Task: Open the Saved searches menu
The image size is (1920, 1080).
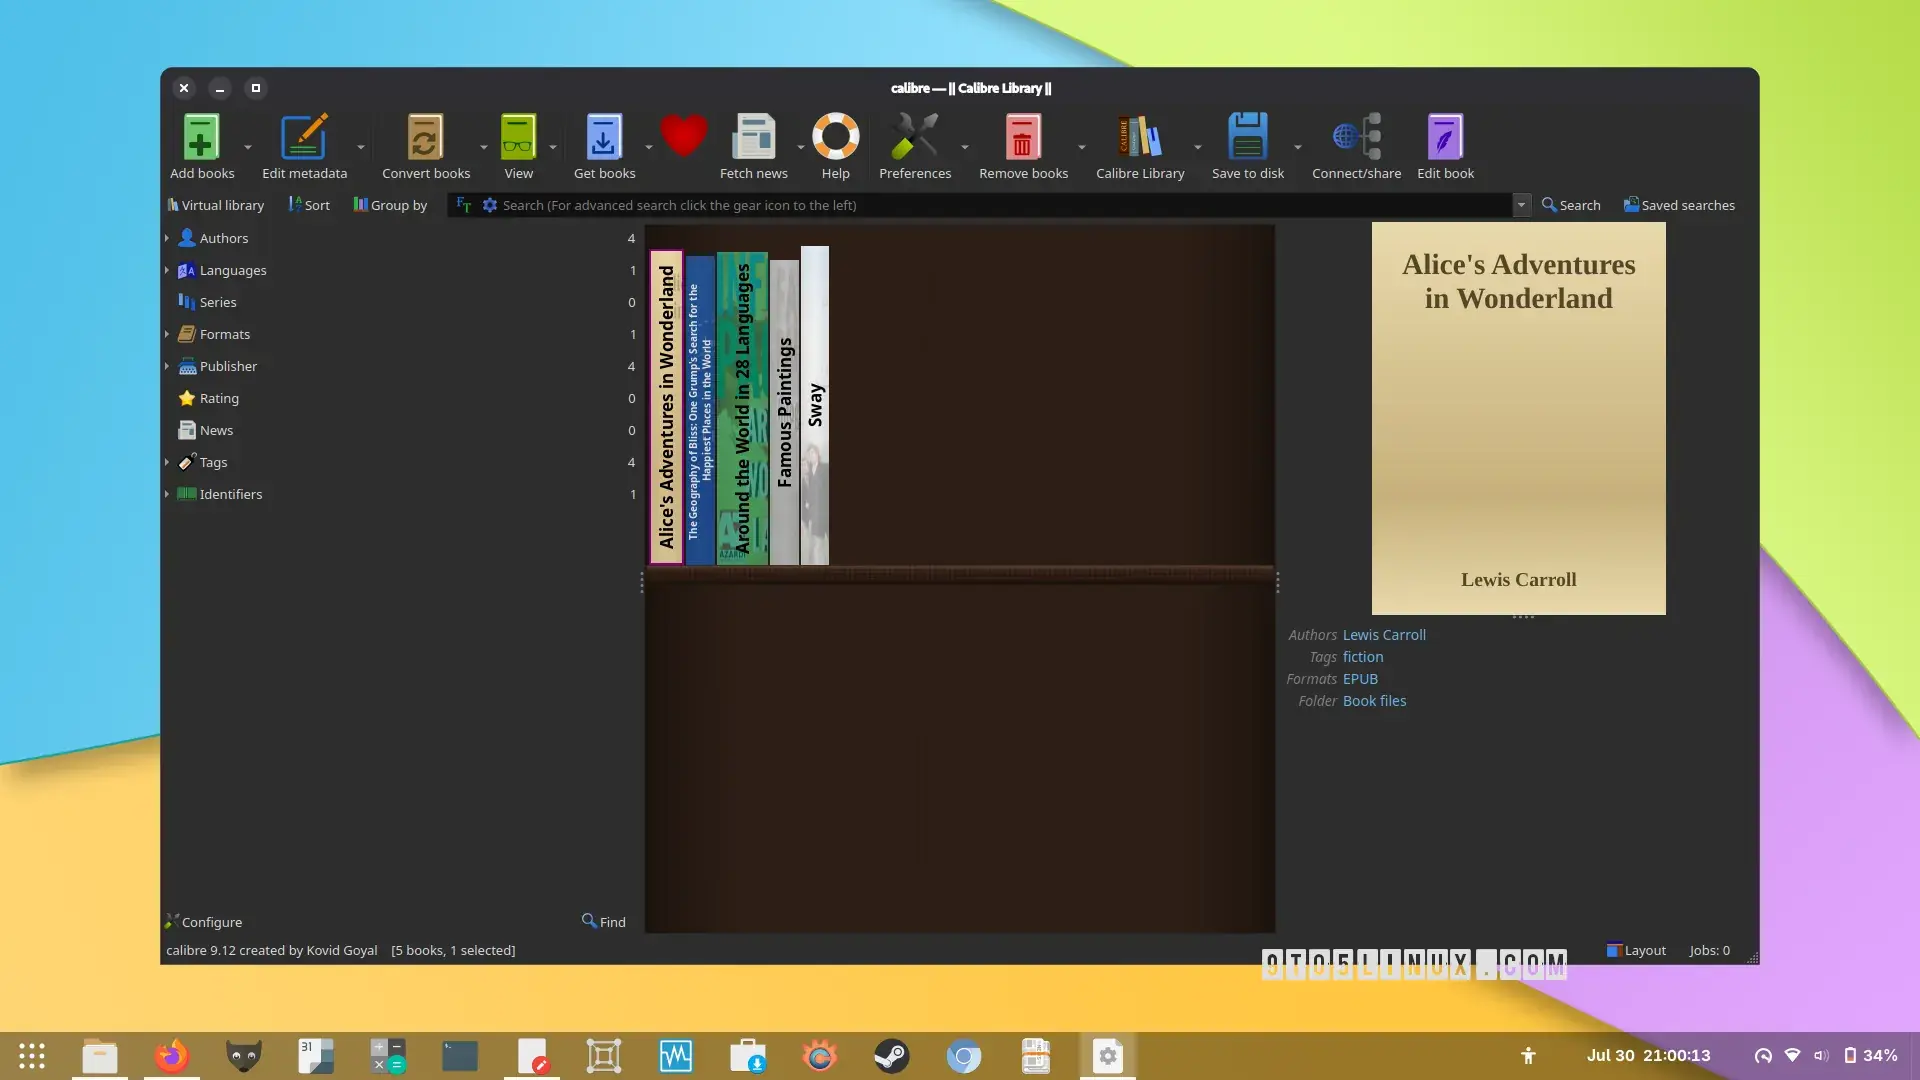Action: (1679, 205)
